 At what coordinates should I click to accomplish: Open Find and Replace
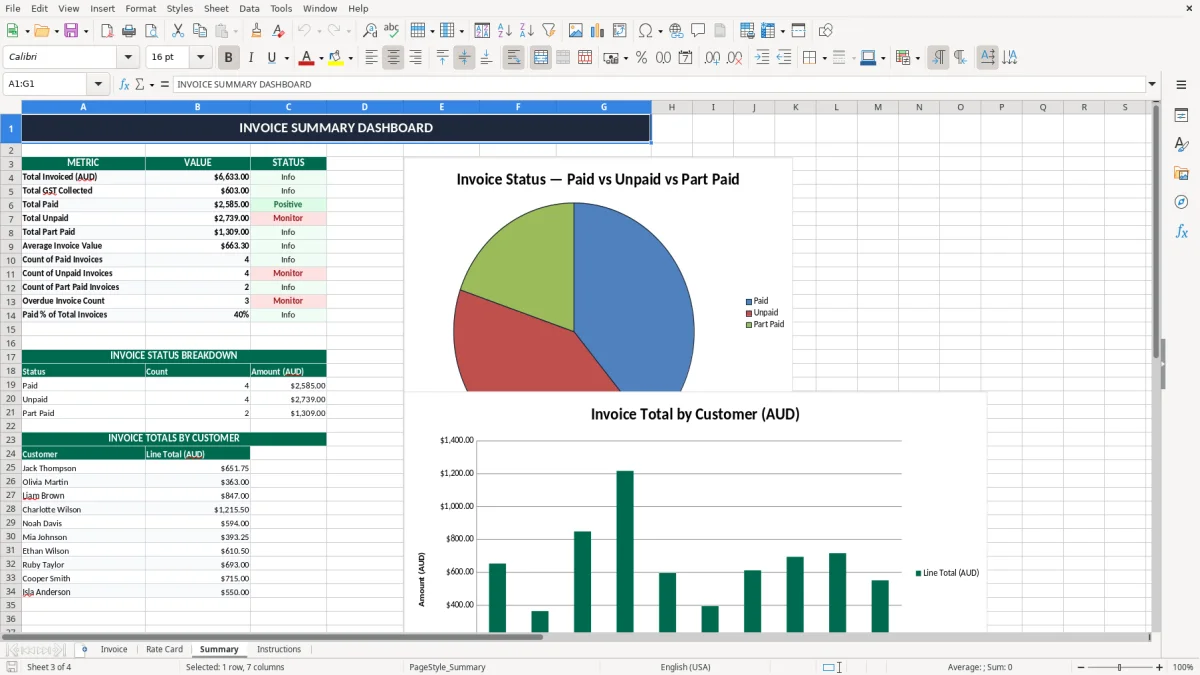(370, 31)
